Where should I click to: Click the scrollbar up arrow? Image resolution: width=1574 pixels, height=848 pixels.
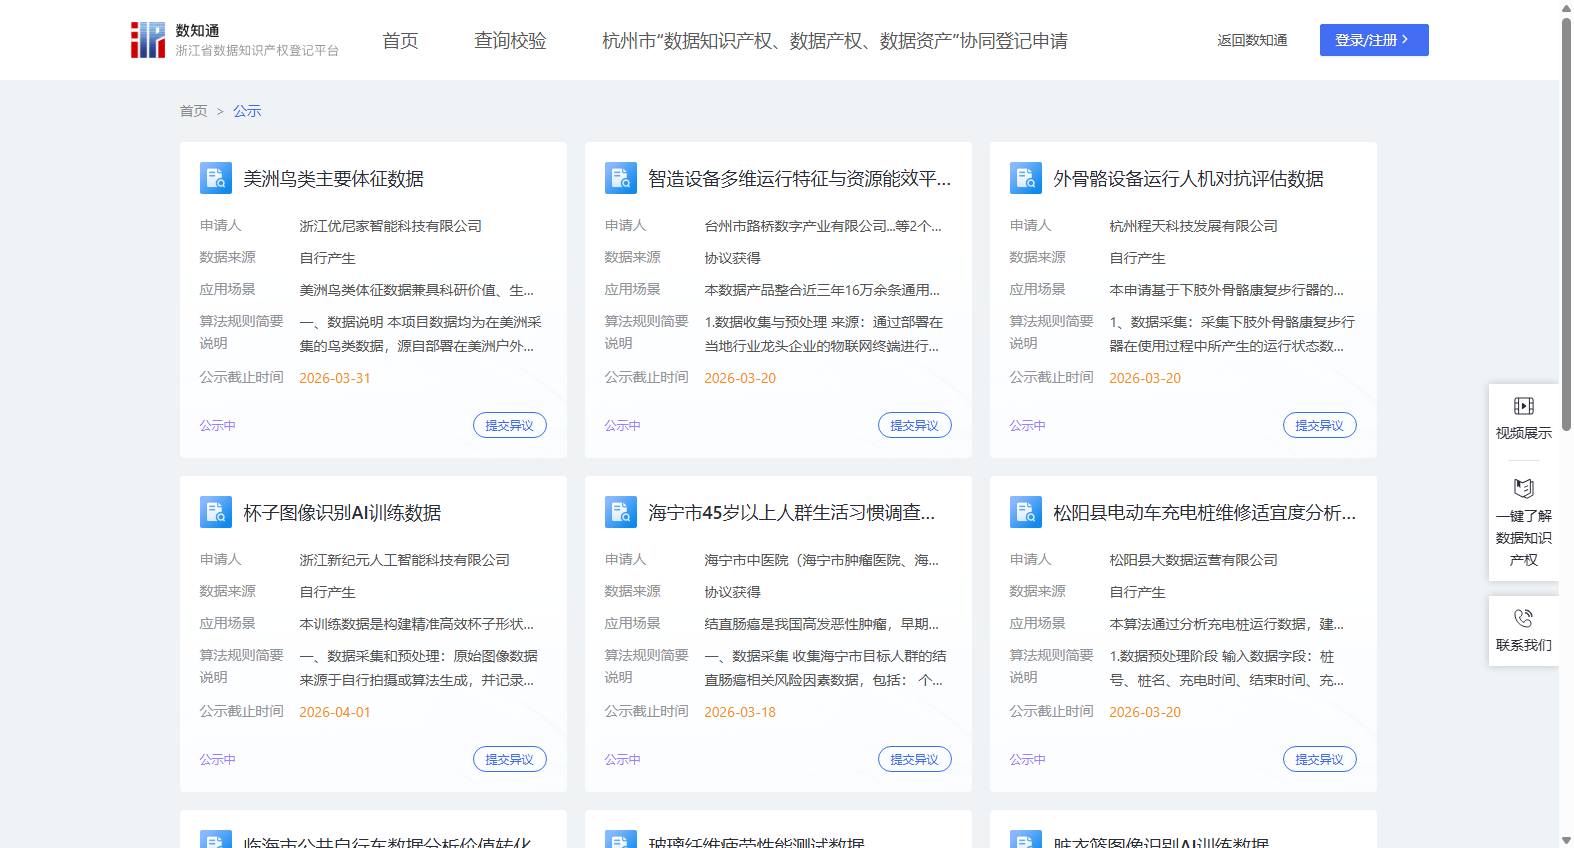pyautogui.click(x=1566, y=7)
